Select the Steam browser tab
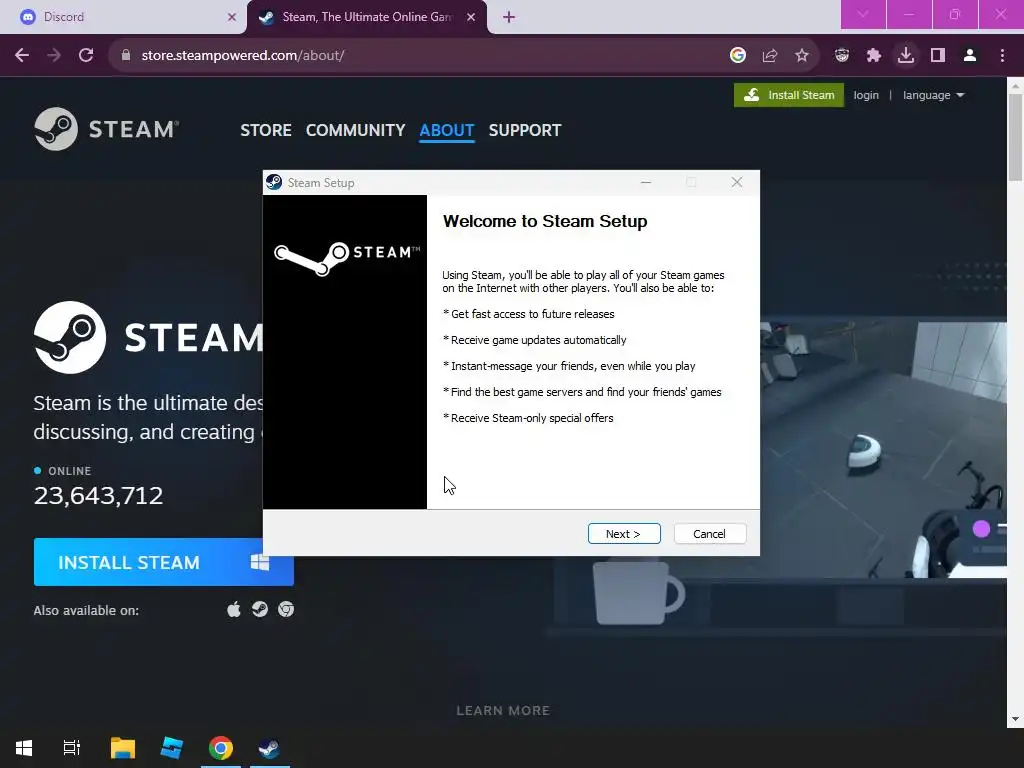 366,17
